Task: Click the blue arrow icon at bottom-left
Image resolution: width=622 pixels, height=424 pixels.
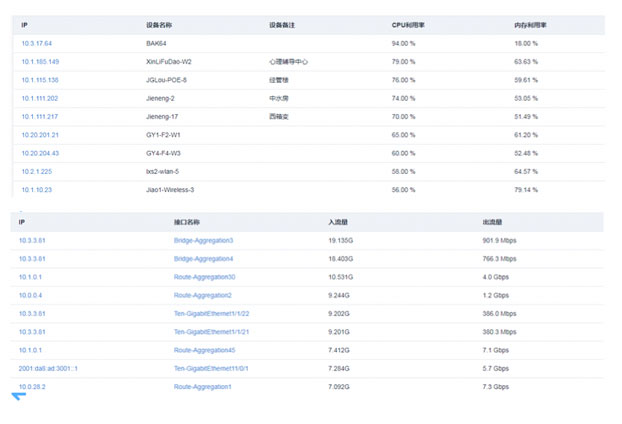Action: coord(18,397)
